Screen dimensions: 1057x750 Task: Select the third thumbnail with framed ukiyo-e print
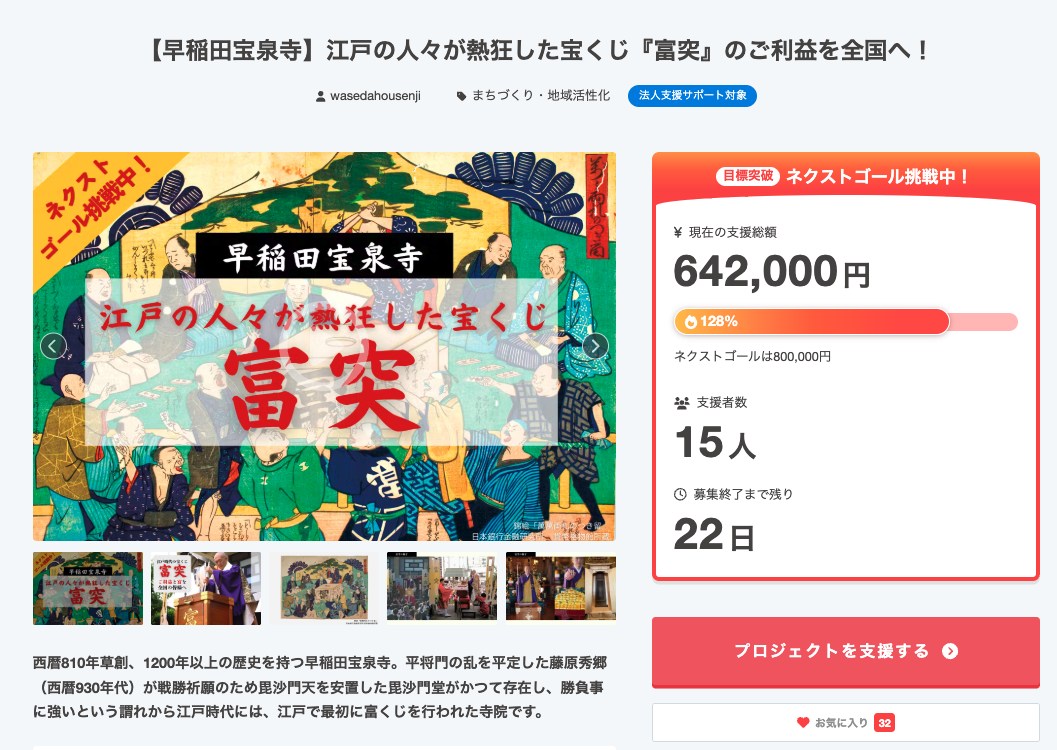pyautogui.click(x=324, y=588)
